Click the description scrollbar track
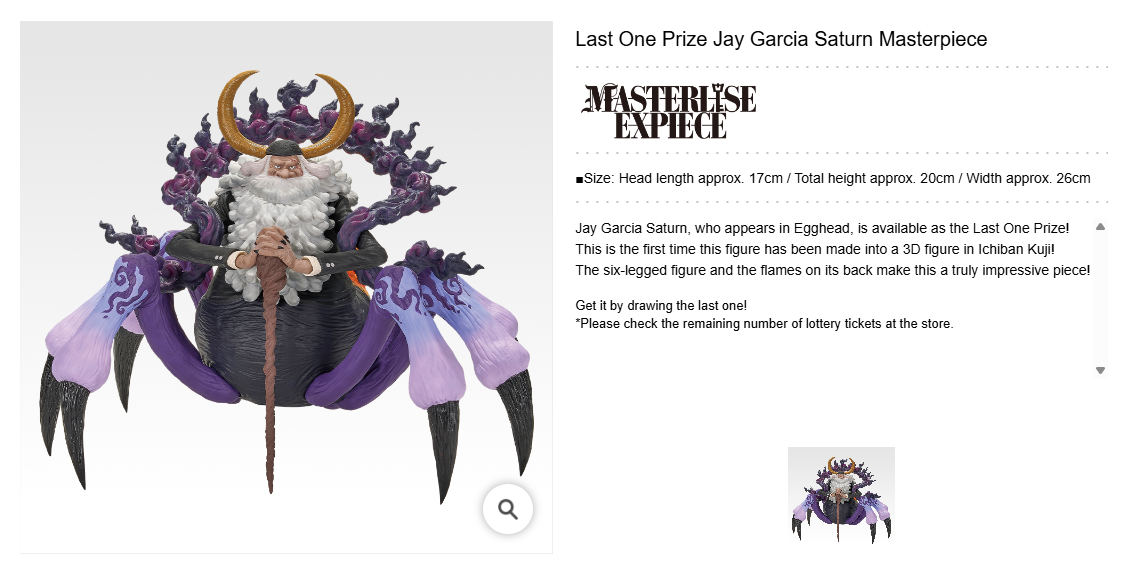 click(1100, 299)
